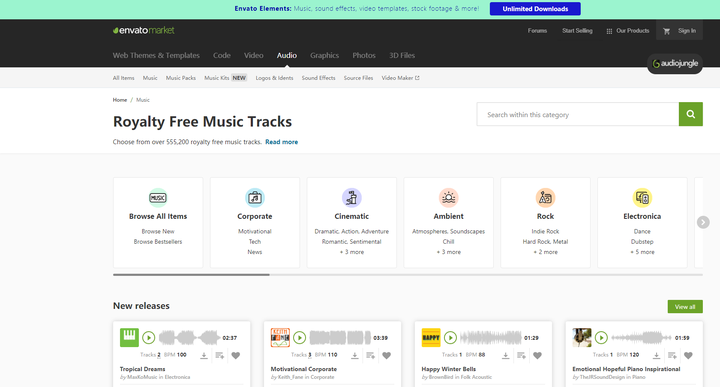Click the Unlimited Downloads button
The width and height of the screenshot is (720, 387).
click(535, 9)
